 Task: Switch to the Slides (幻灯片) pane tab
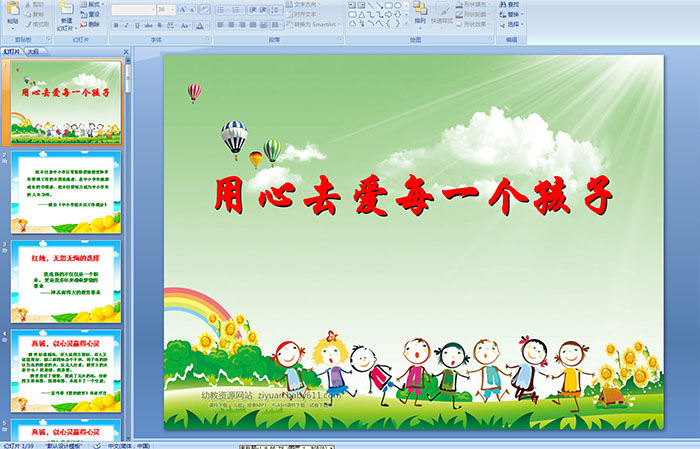(12, 52)
